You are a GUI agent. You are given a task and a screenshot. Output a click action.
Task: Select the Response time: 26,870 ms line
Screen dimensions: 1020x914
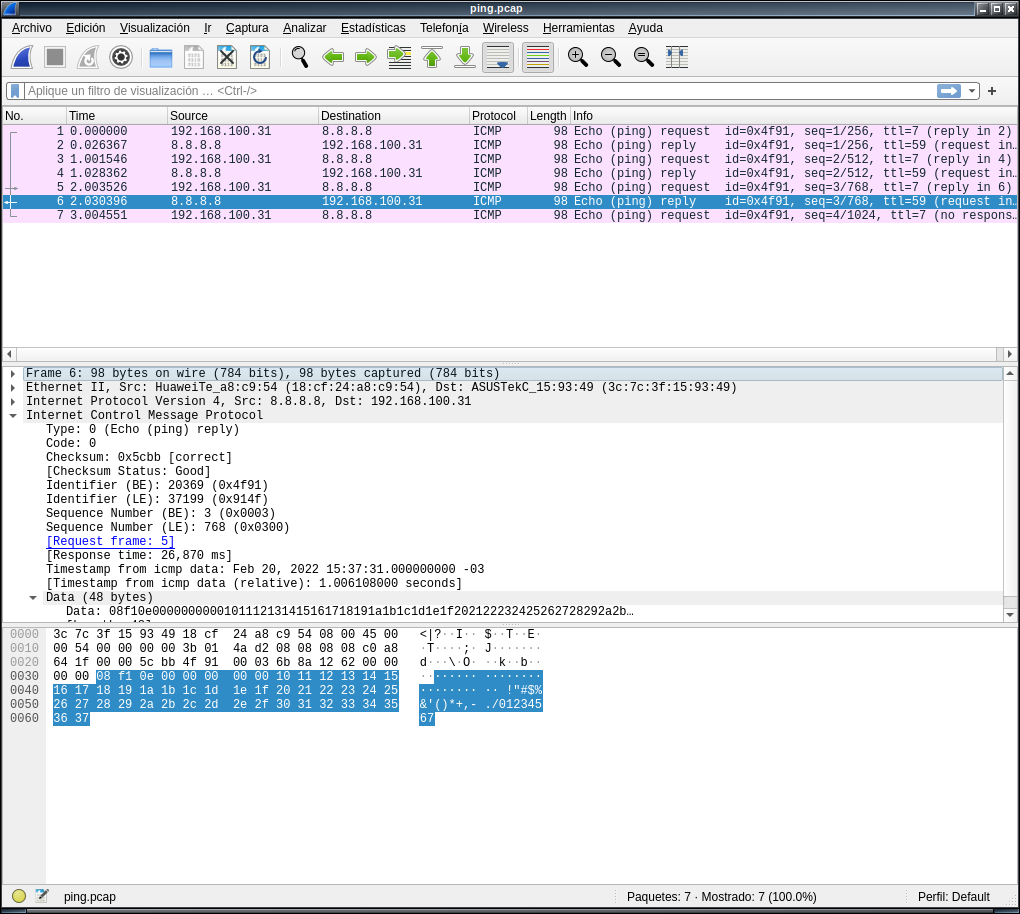click(x=139, y=556)
